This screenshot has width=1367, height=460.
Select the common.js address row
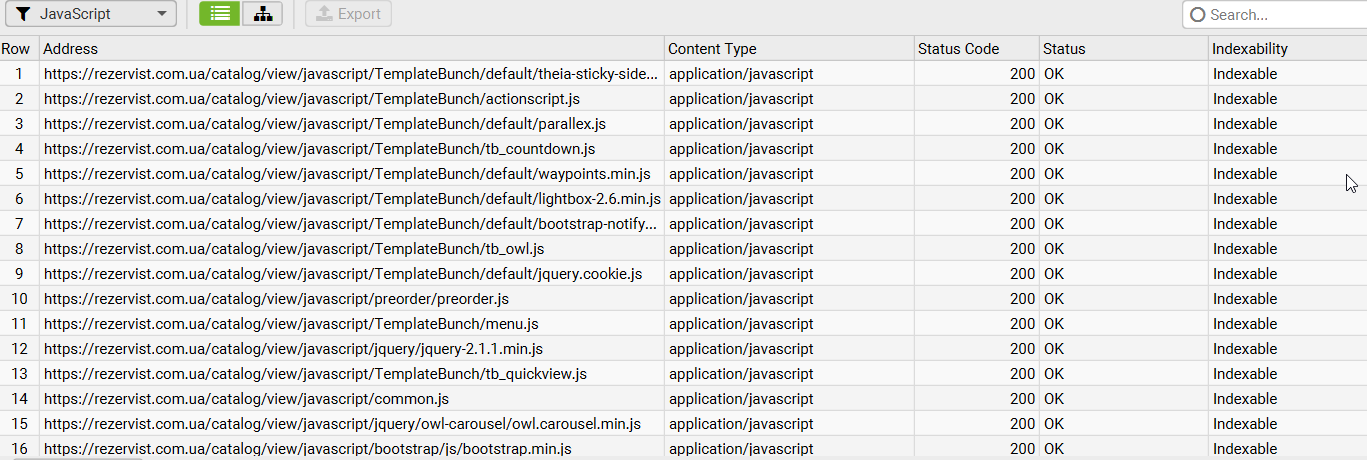point(246,399)
